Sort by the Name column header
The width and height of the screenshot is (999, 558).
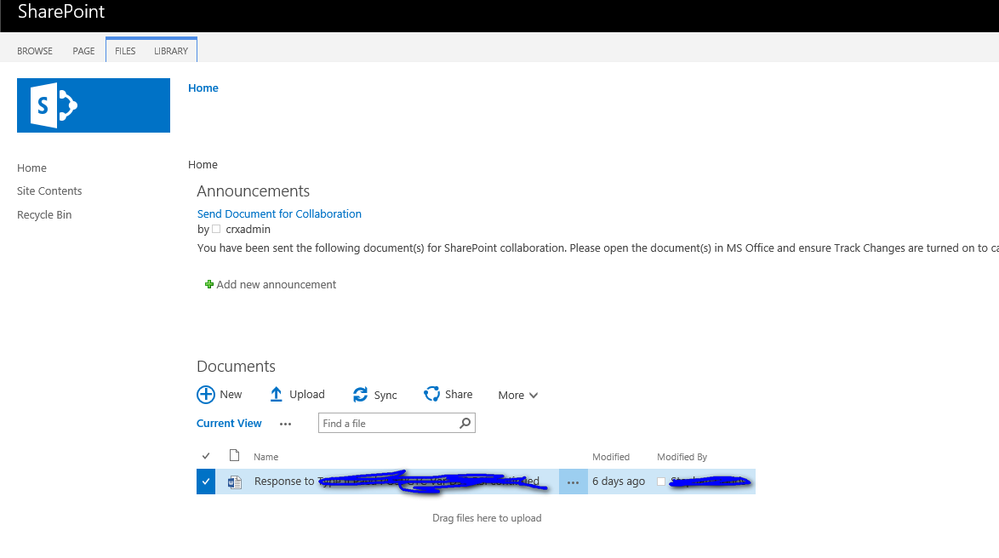coord(266,457)
